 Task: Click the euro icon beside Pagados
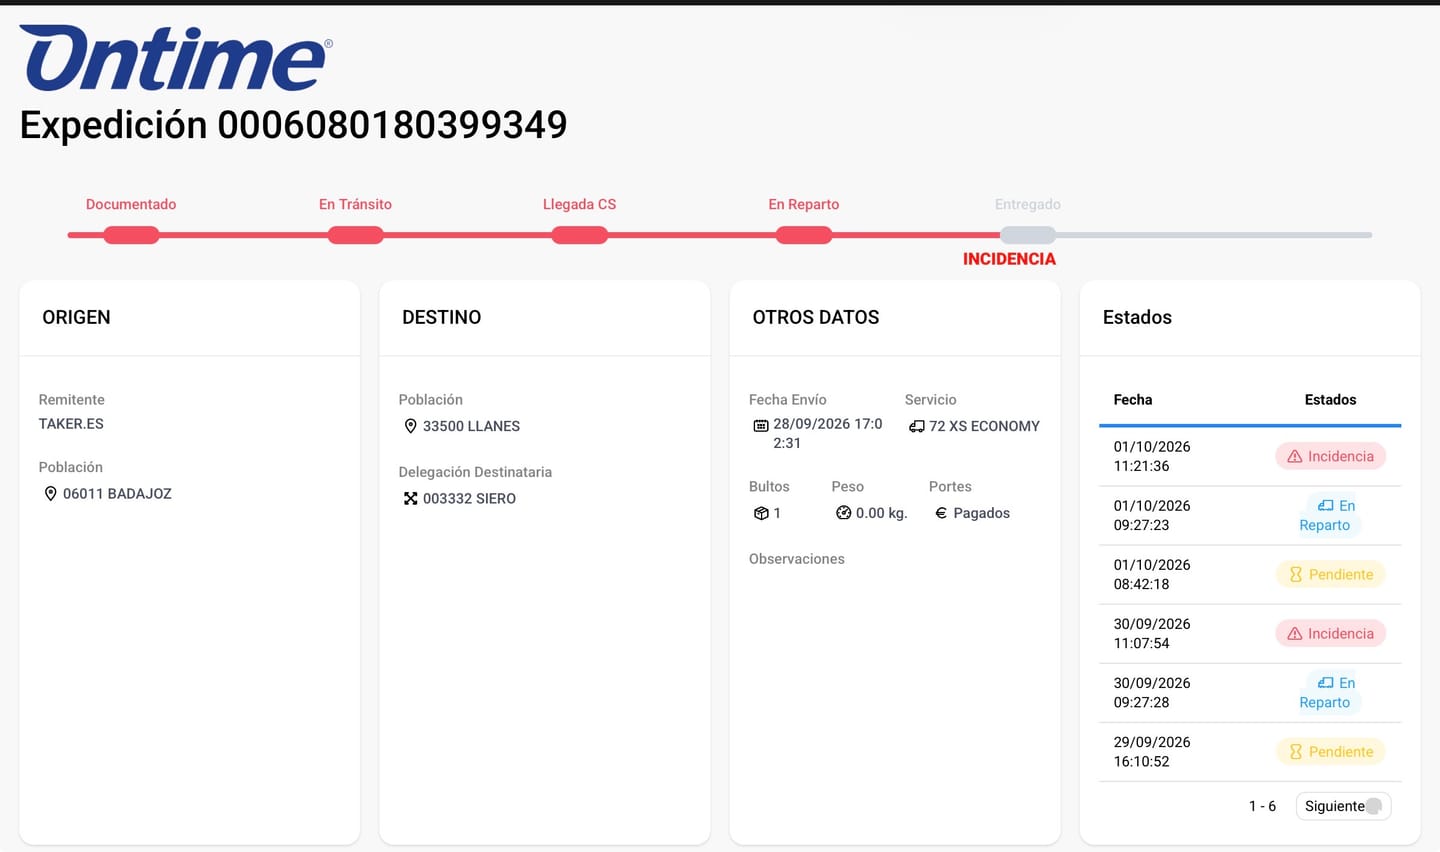(941, 513)
